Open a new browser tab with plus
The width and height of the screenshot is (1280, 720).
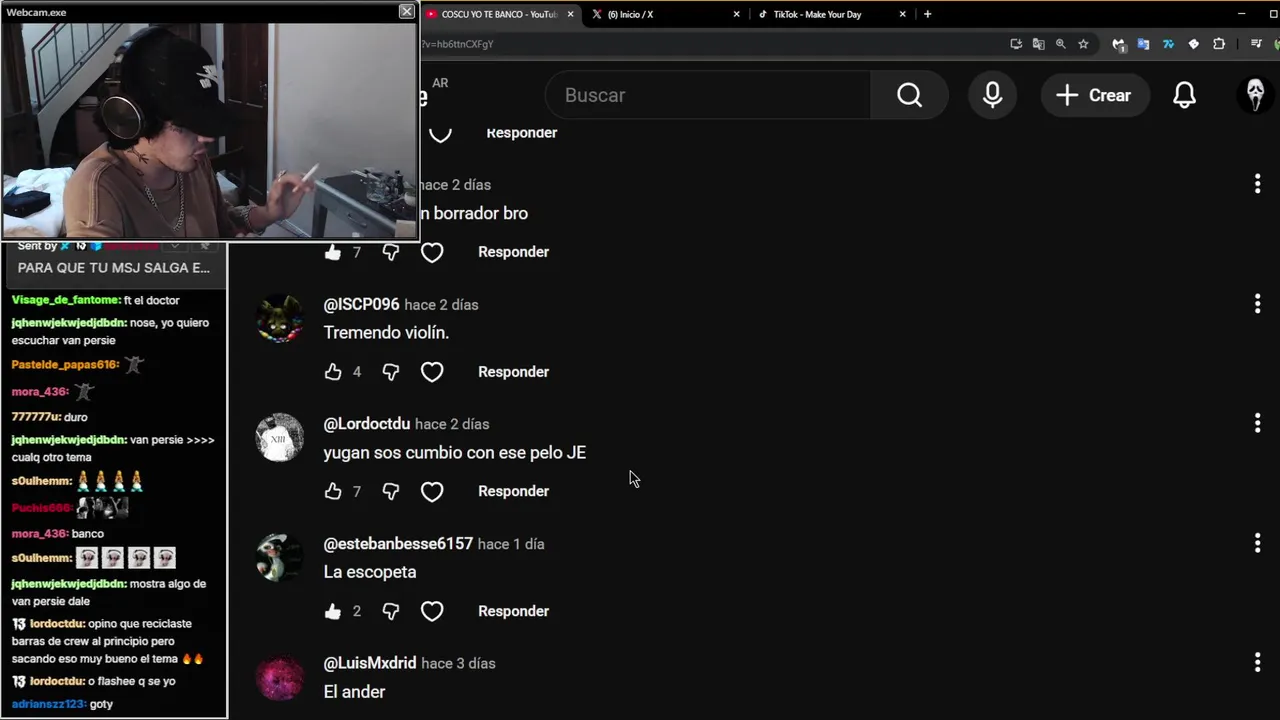pyautogui.click(x=927, y=14)
